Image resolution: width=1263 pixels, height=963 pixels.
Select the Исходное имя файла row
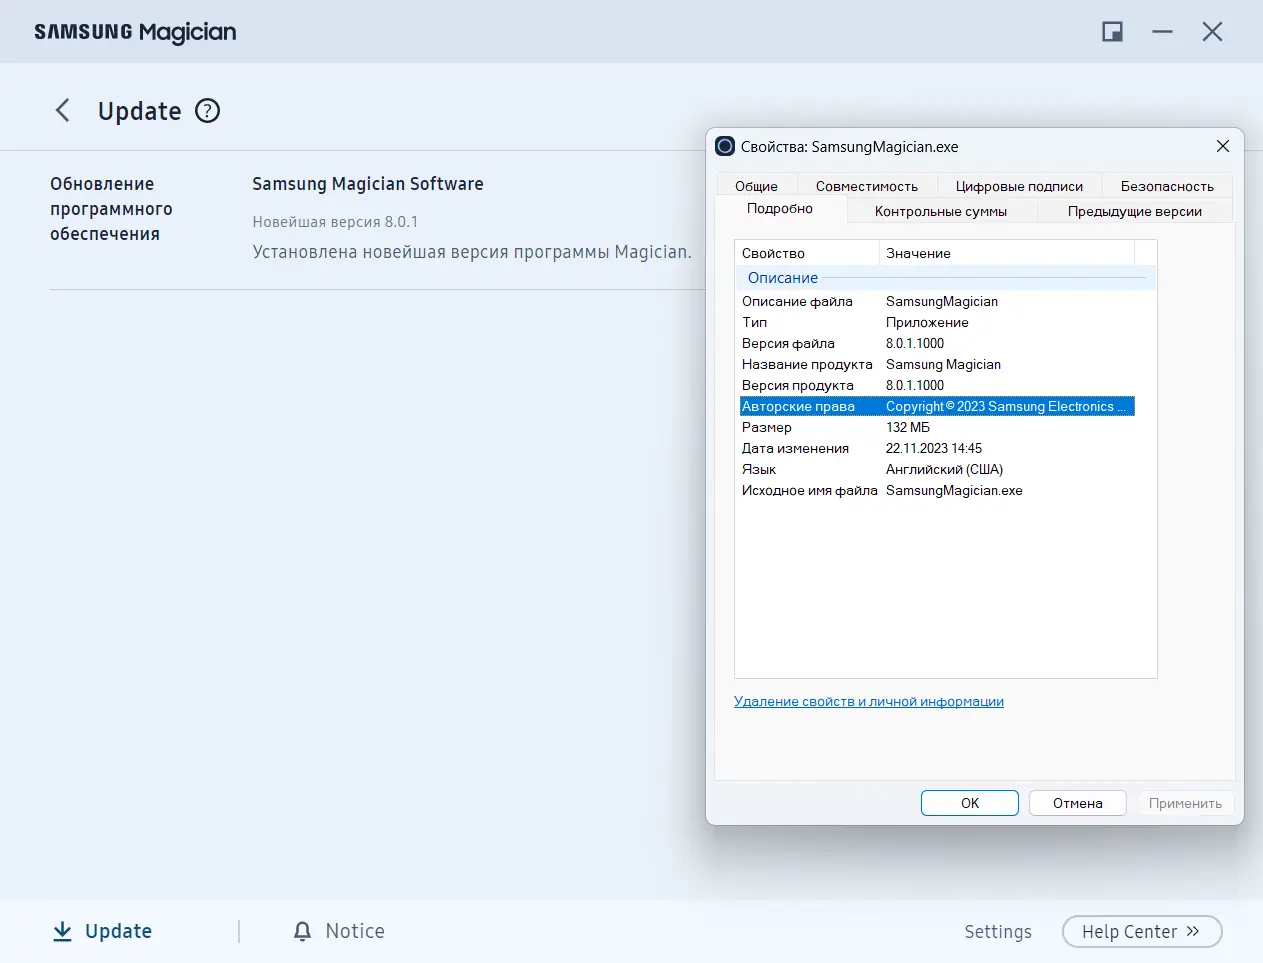point(937,490)
